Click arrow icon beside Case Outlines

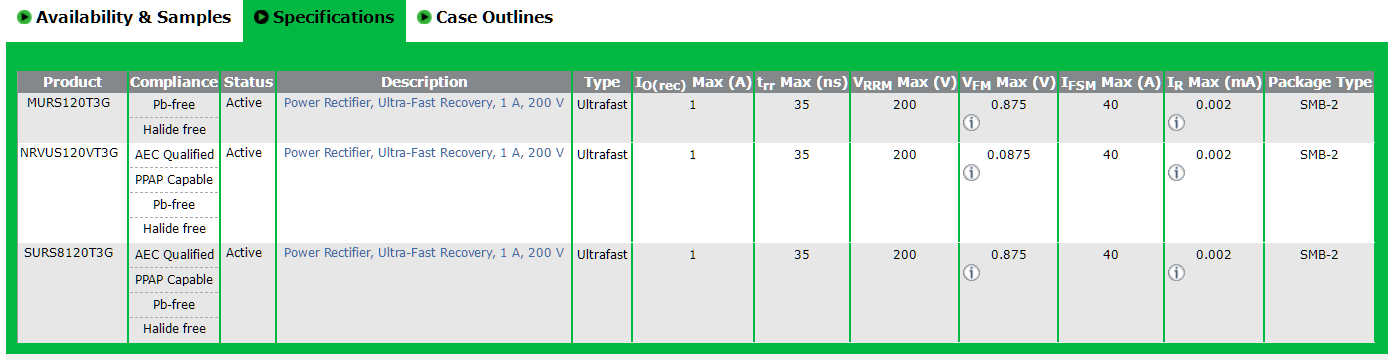pyautogui.click(x=424, y=17)
